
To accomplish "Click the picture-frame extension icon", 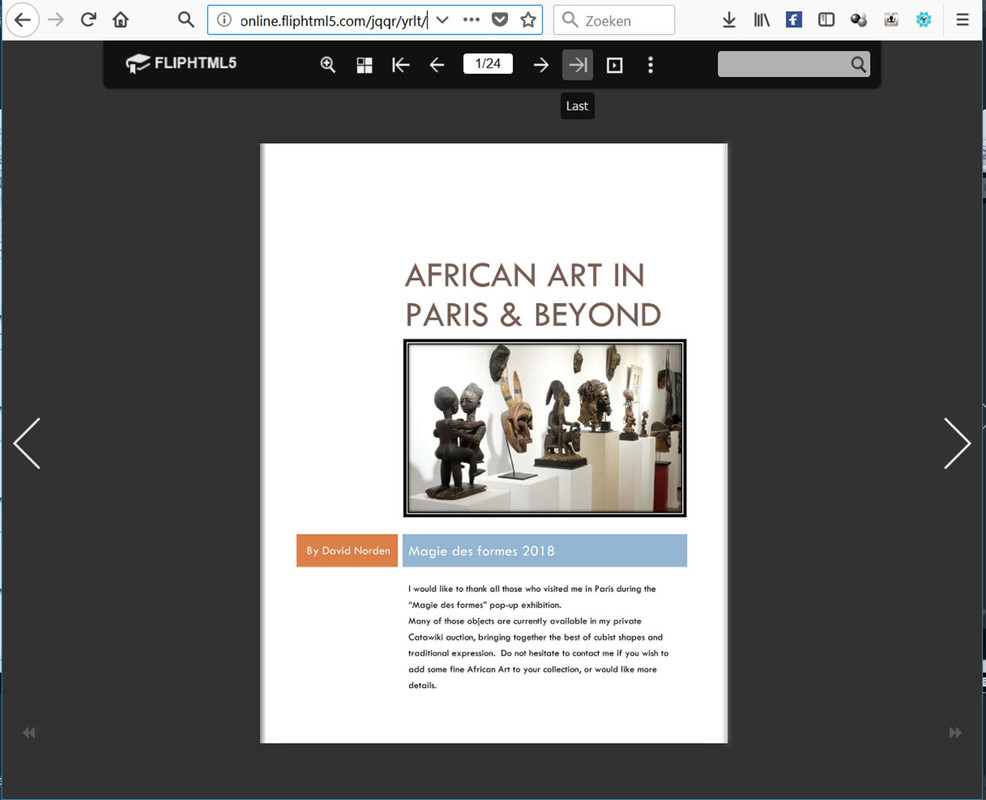I will (891, 20).
